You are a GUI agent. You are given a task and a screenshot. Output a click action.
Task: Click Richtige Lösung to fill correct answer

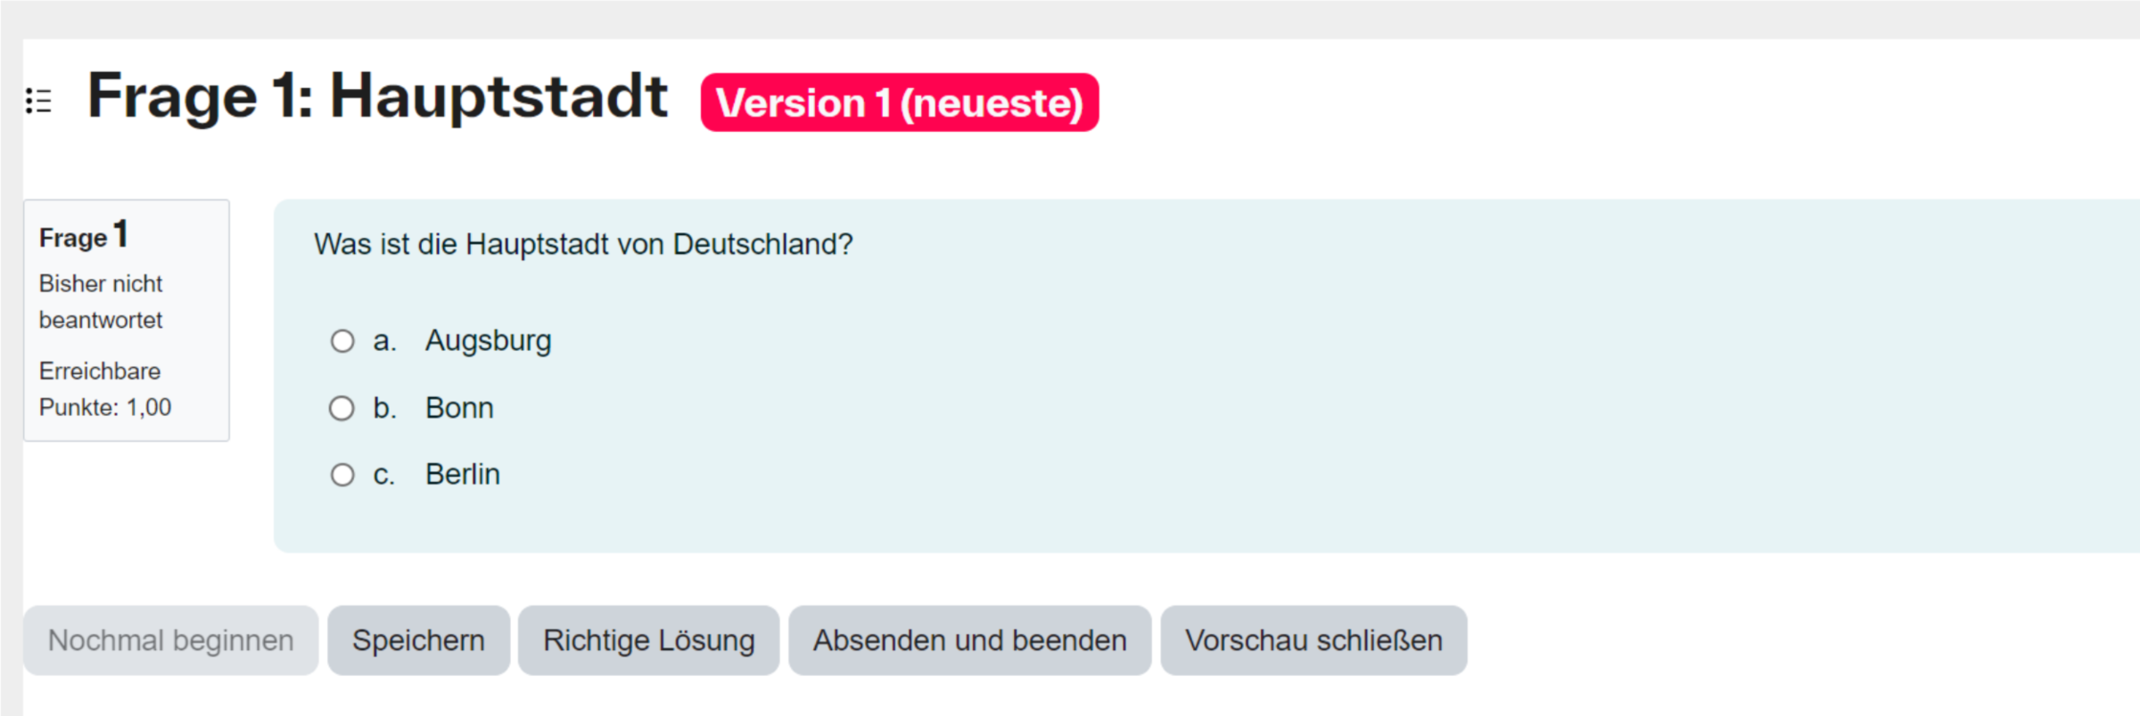pyautogui.click(x=648, y=640)
